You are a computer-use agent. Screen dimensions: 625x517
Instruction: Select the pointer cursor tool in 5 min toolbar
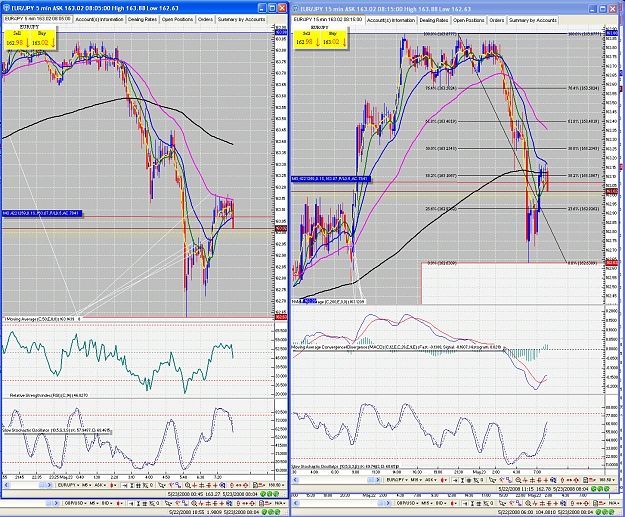click(161, 485)
